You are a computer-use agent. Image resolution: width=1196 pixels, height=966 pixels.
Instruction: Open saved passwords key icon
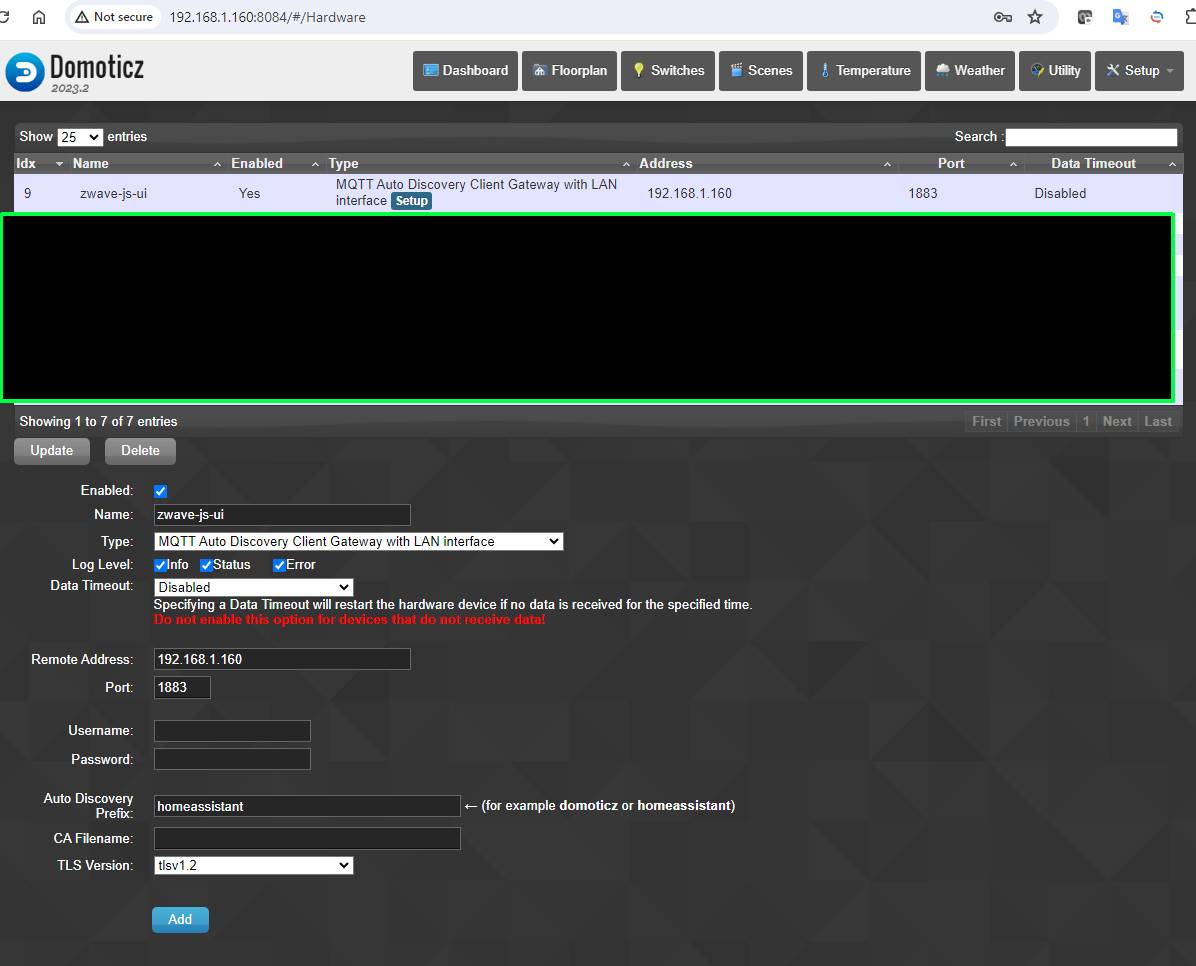[x=1003, y=17]
